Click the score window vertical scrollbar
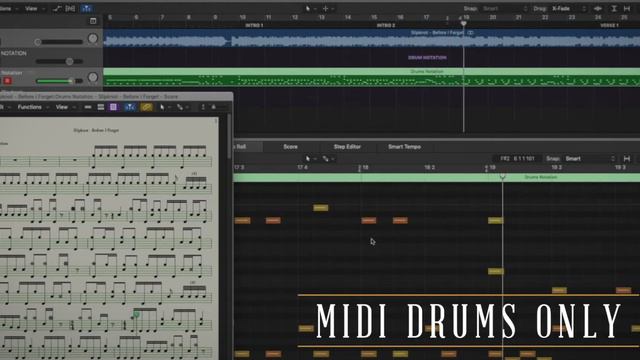 click(229, 137)
